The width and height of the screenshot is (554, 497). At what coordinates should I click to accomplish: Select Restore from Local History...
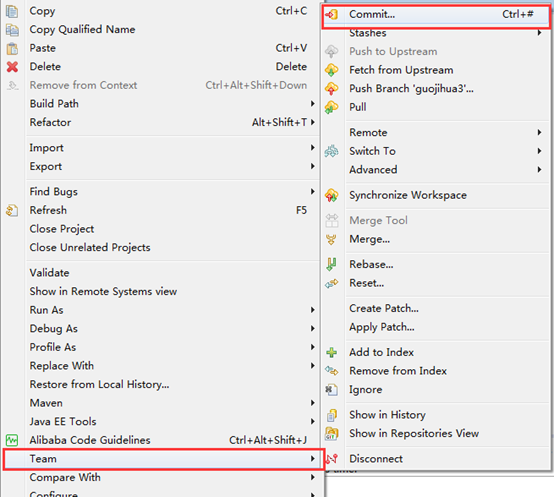pos(100,385)
